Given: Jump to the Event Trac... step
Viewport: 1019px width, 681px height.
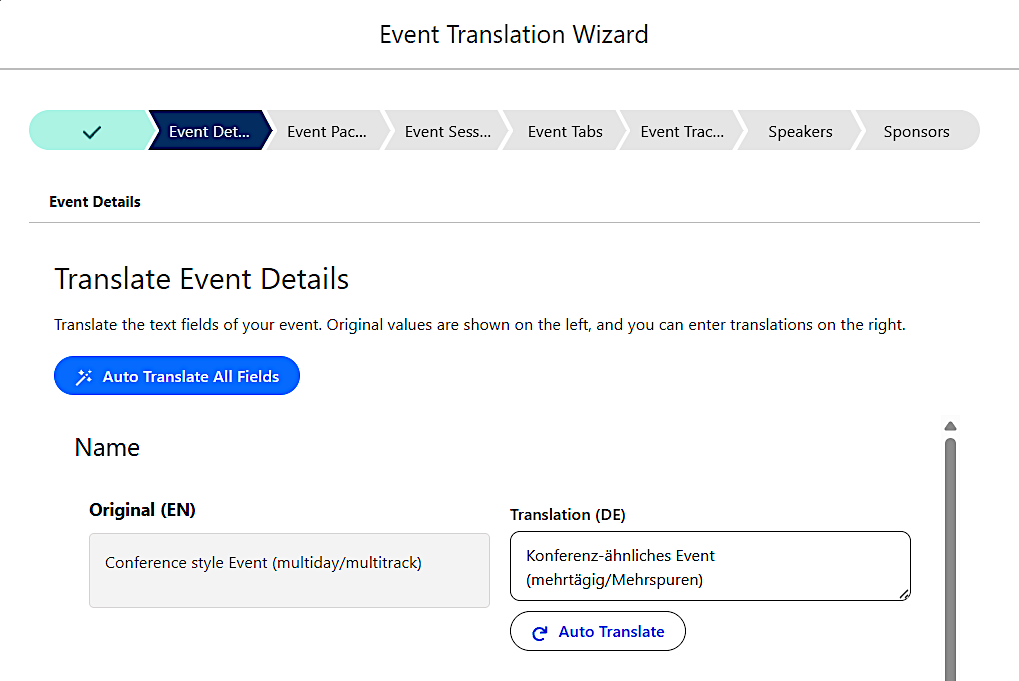Looking at the screenshot, I should (682, 131).
